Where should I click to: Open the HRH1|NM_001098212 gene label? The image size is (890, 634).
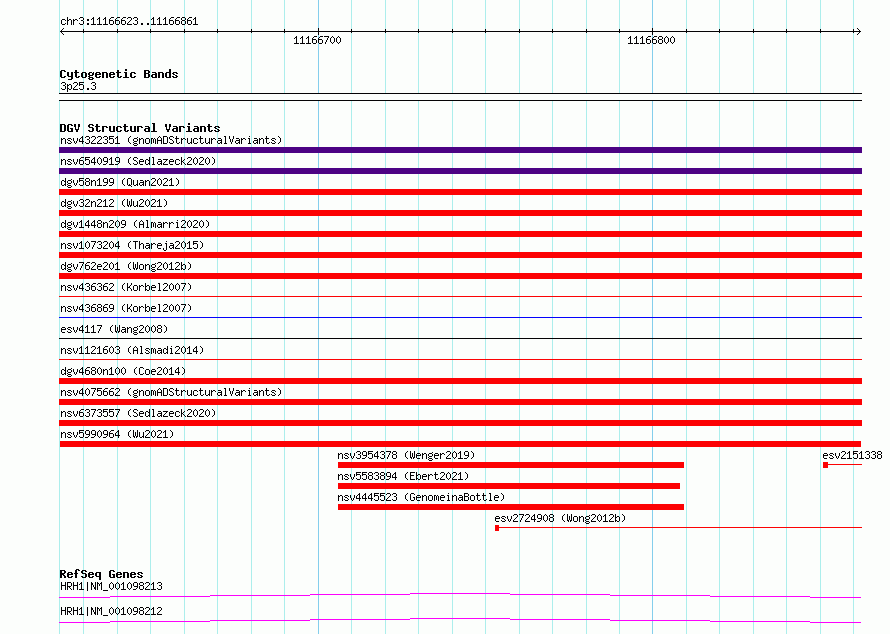pos(111,611)
